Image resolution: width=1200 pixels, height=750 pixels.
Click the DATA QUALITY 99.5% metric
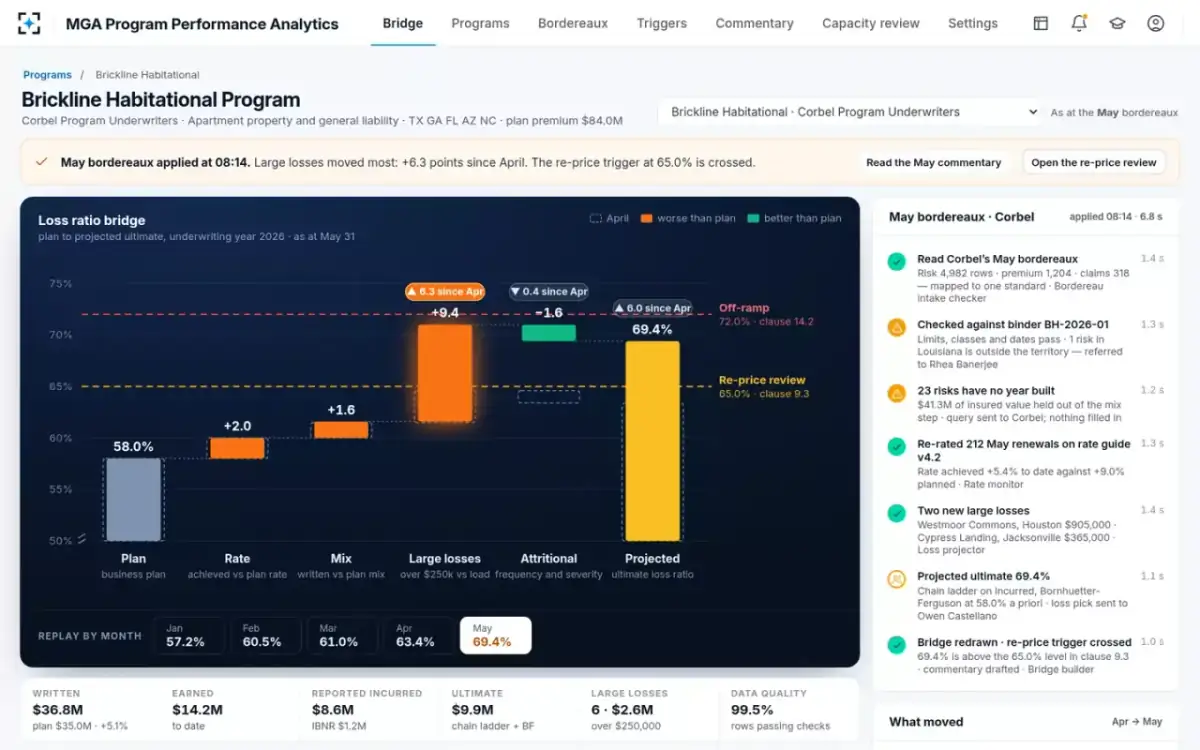(x=781, y=710)
